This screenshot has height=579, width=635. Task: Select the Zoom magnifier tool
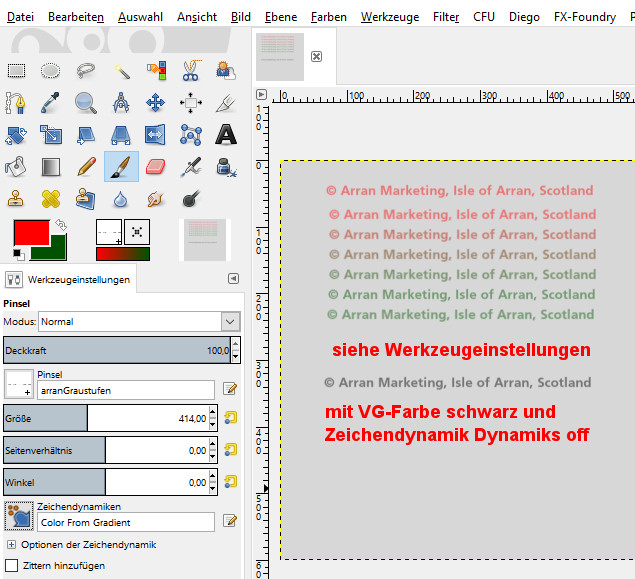[86, 103]
